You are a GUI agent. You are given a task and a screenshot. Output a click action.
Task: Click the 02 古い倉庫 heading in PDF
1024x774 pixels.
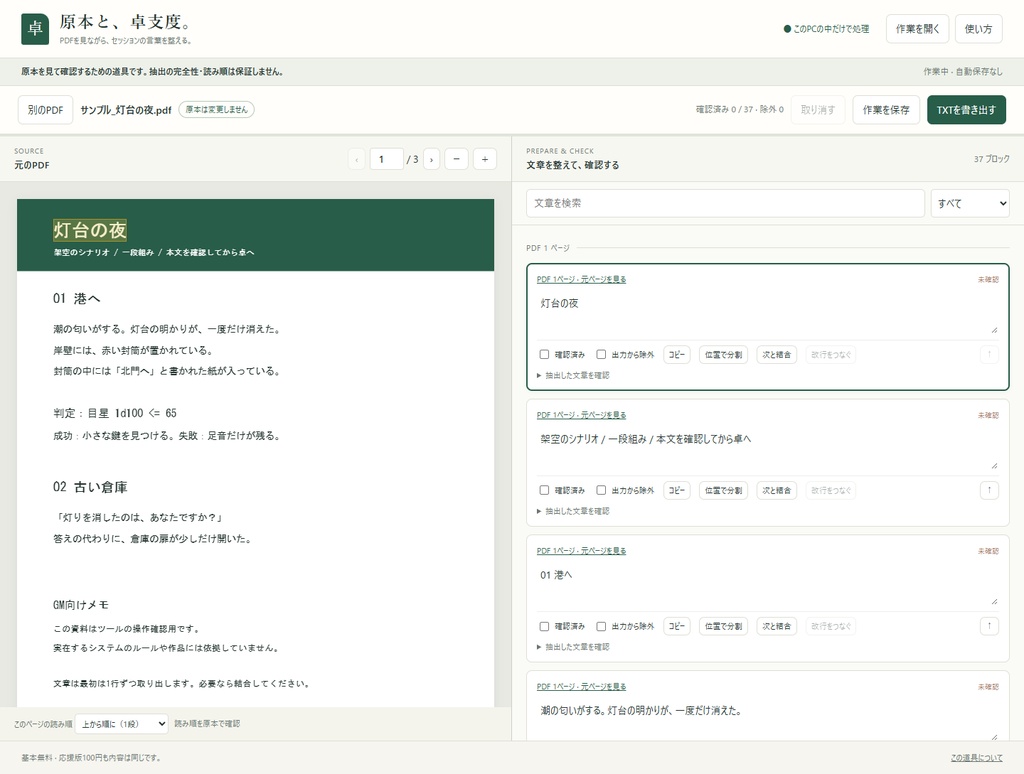pyautogui.click(x=90, y=487)
